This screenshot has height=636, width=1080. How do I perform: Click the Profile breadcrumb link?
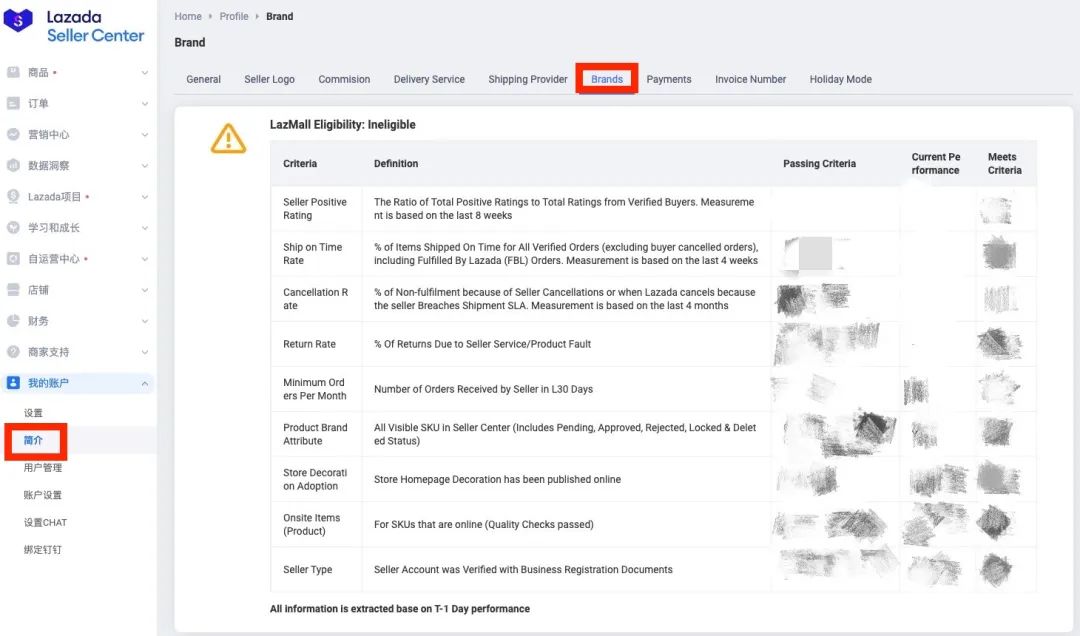tap(234, 17)
